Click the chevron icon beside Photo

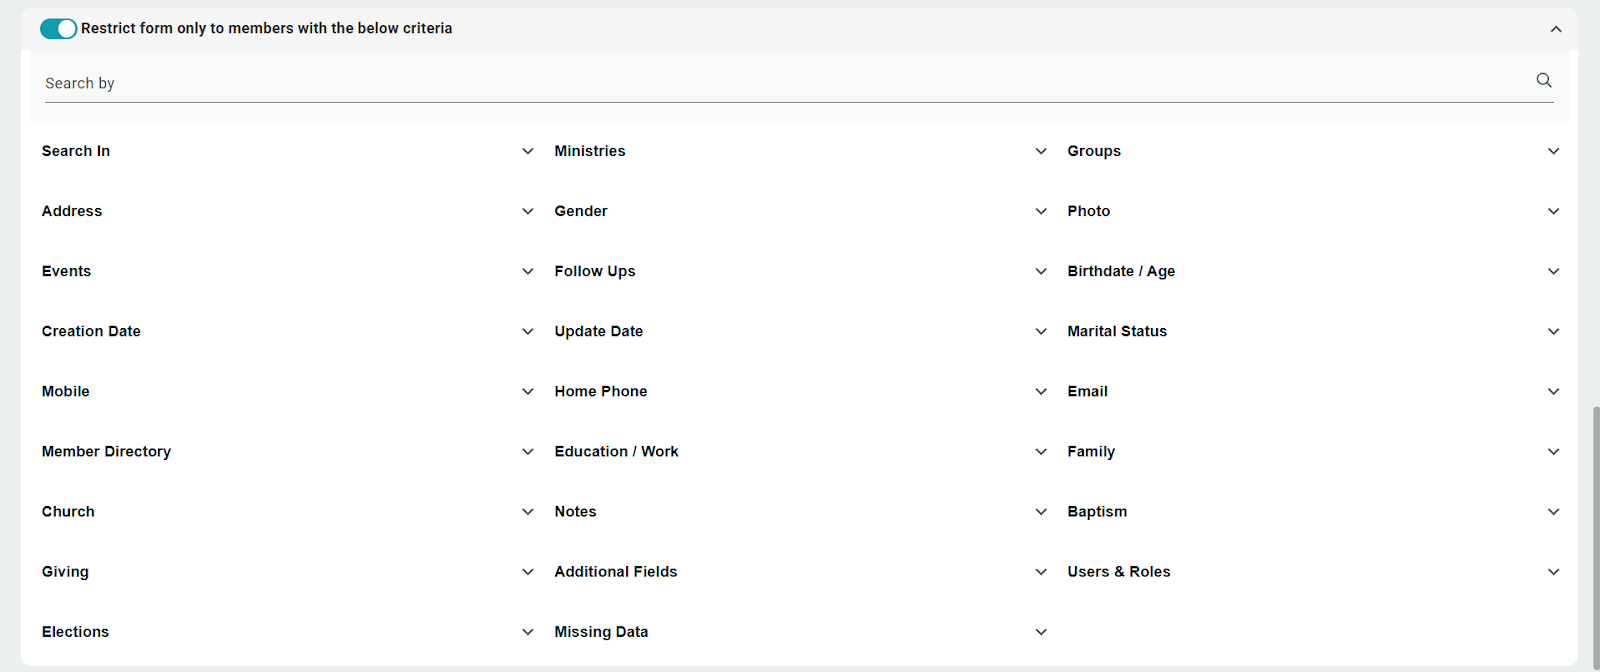click(x=1553, y=212)
